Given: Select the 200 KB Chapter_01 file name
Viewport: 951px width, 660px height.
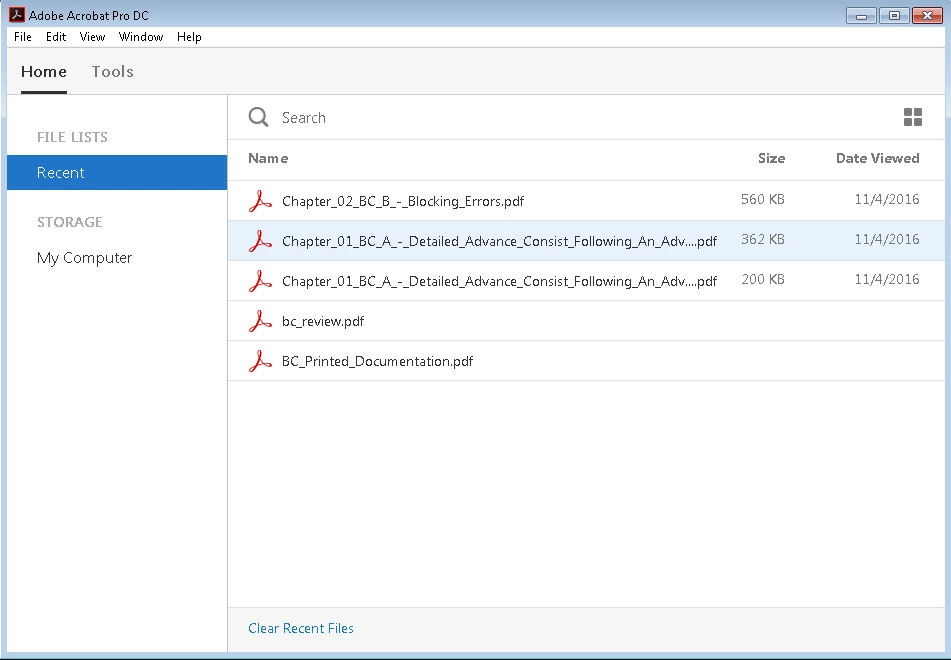Looking at the screenshot, I should [x=499, y=281].
